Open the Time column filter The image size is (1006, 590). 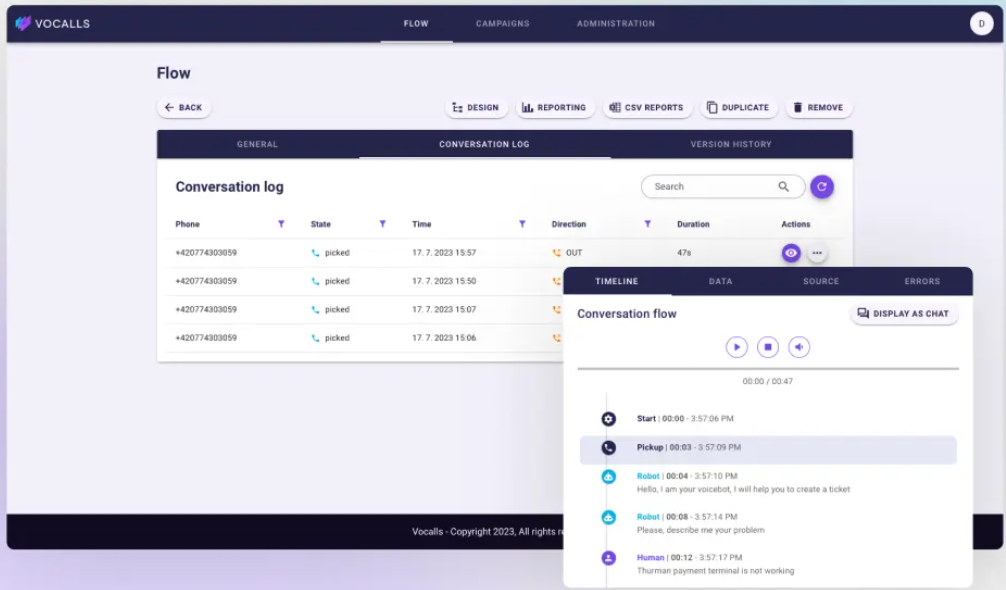[x=521, y=224]
